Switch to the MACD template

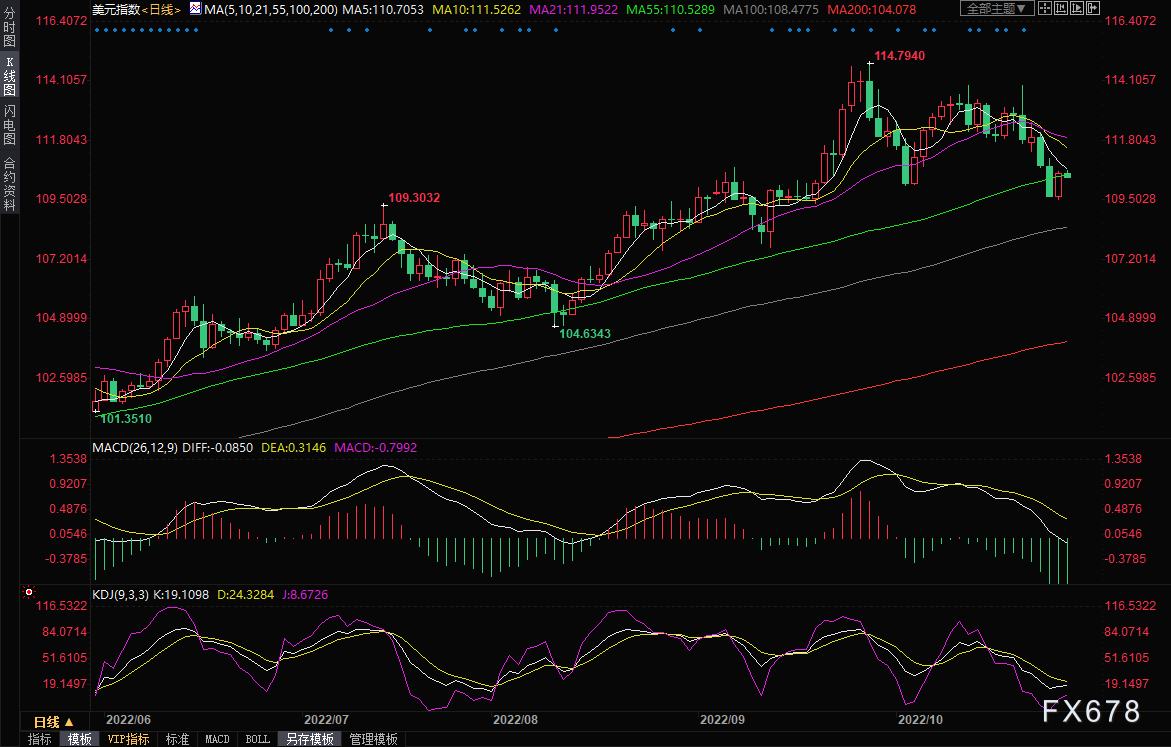[x=217, y=739]
